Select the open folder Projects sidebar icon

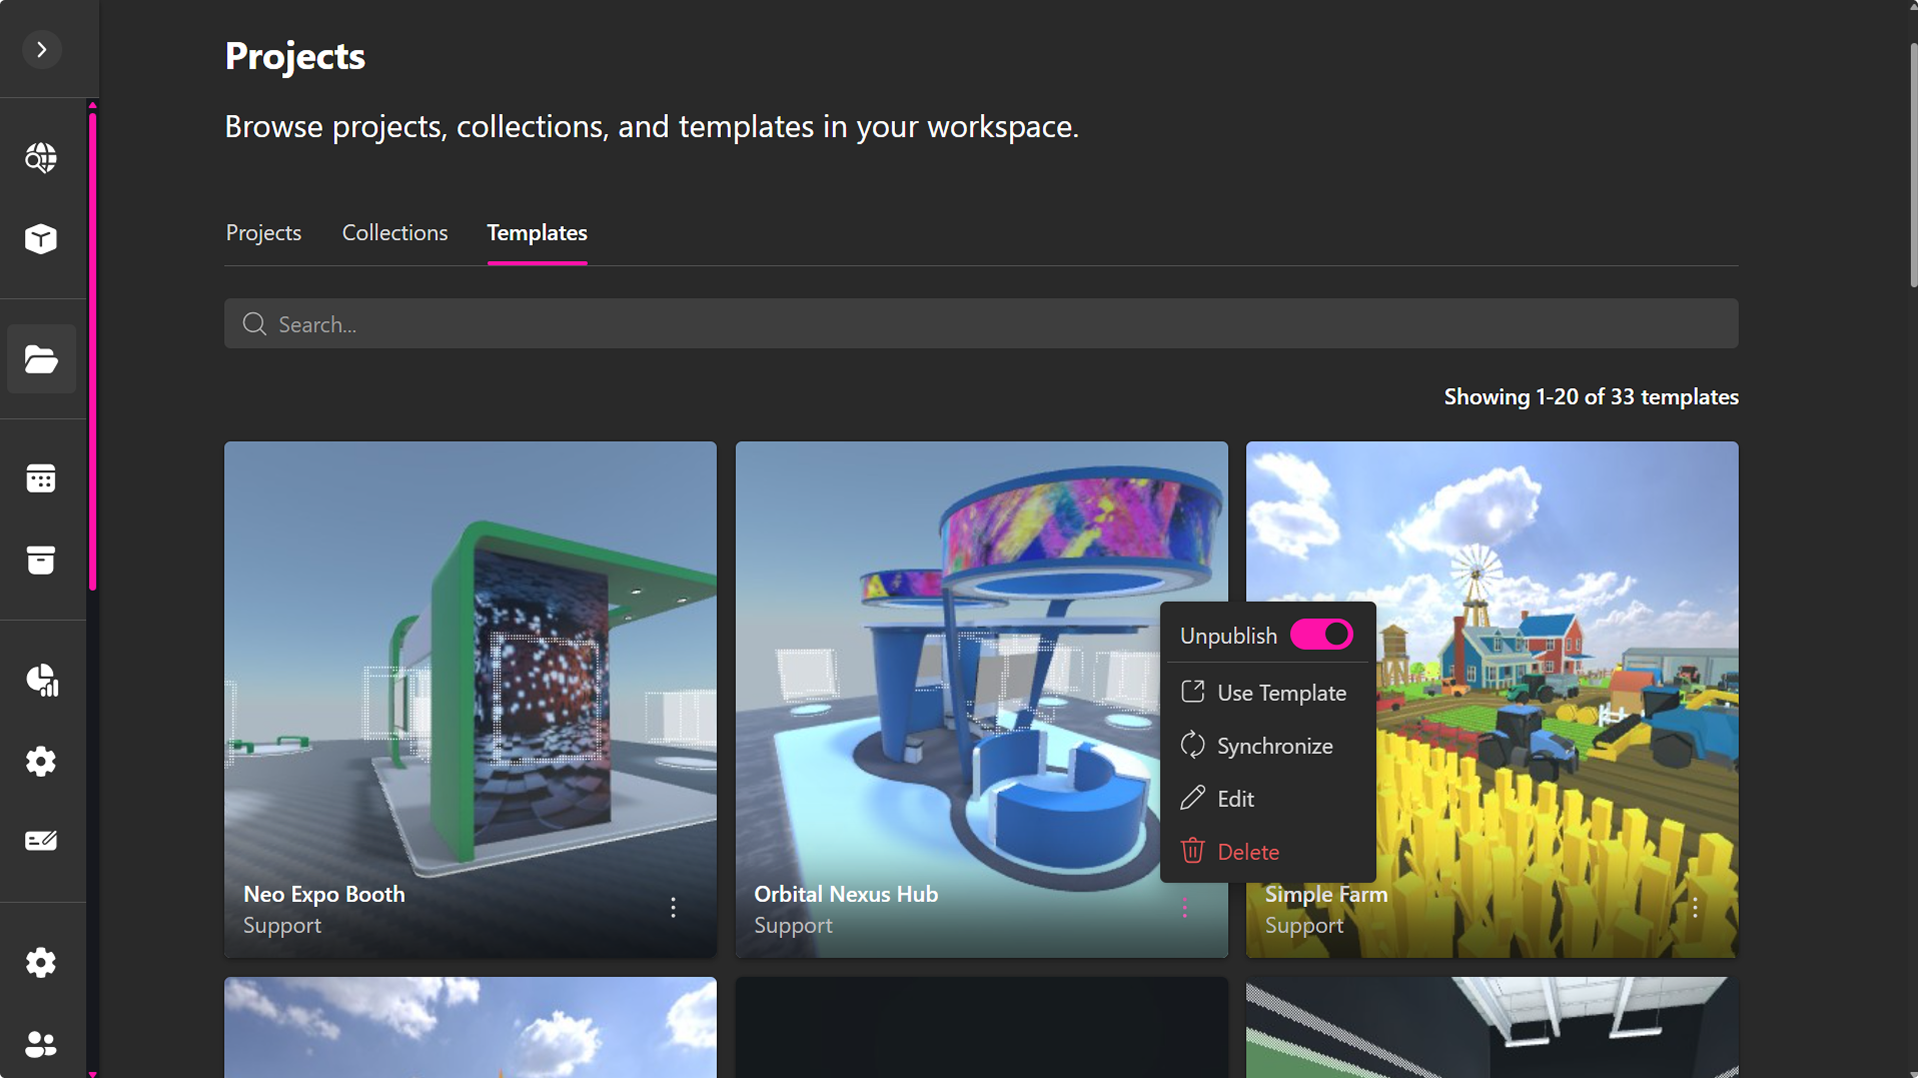(x=41, y=359)
